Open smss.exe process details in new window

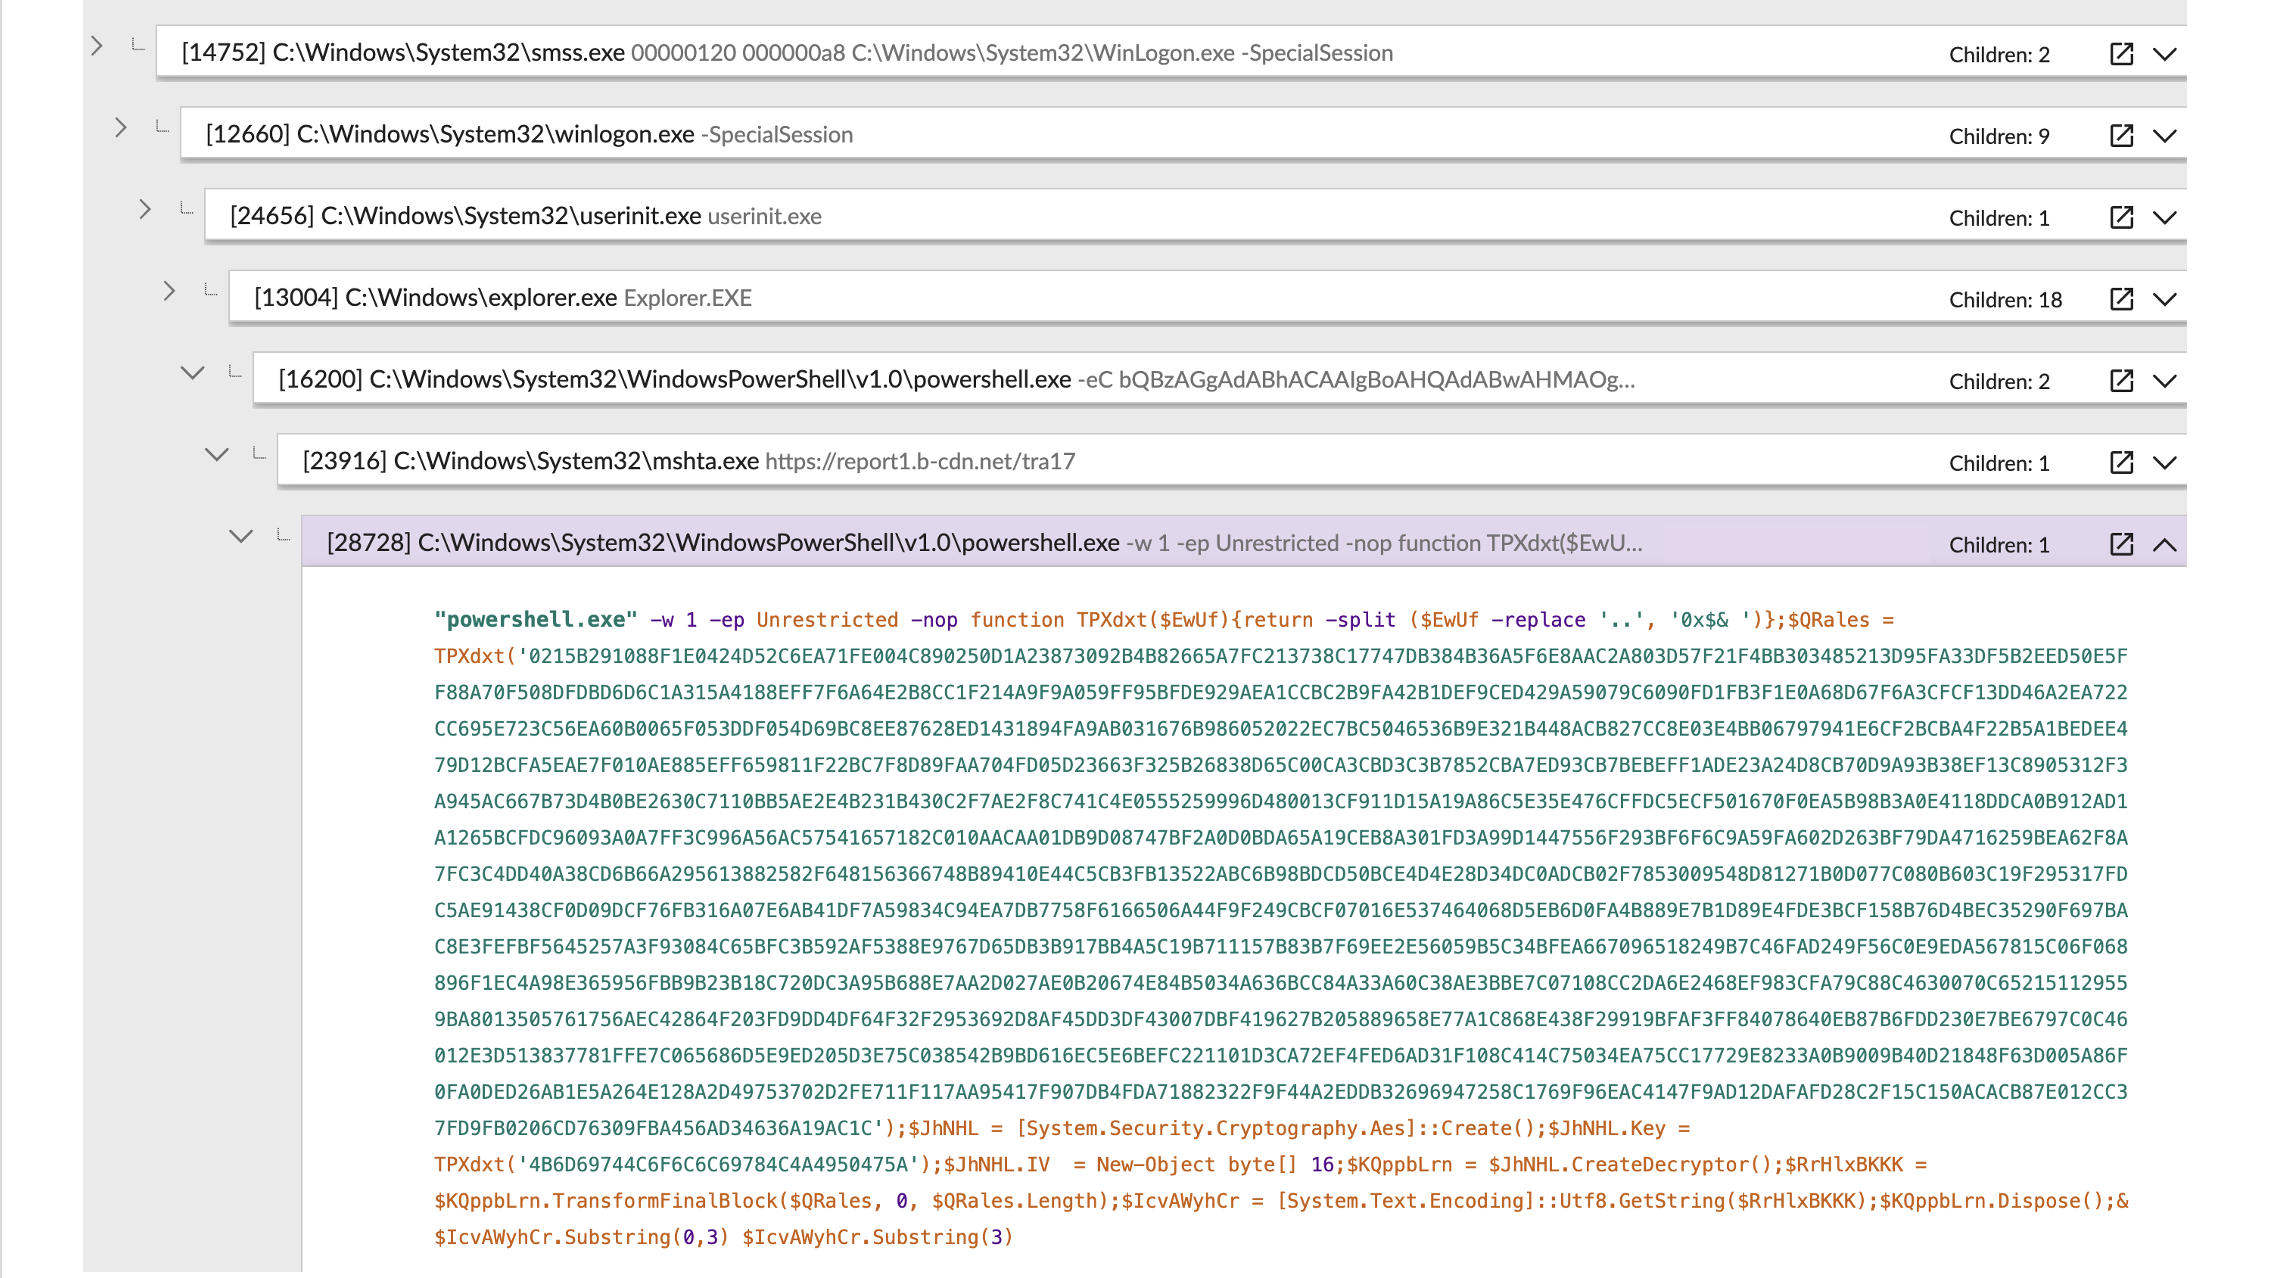tap(2121, 54)
